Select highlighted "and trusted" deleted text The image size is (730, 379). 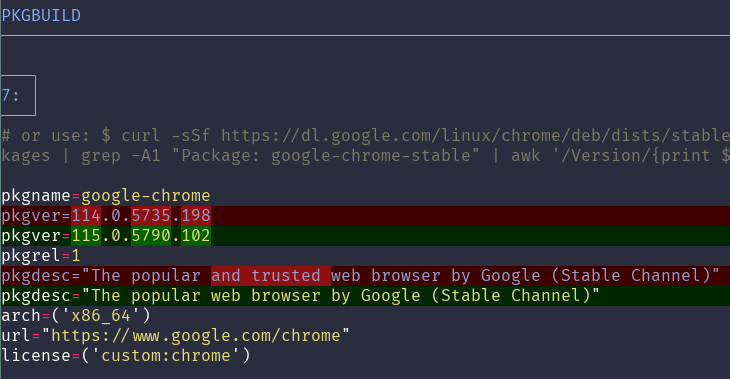[x=271, y=276]
